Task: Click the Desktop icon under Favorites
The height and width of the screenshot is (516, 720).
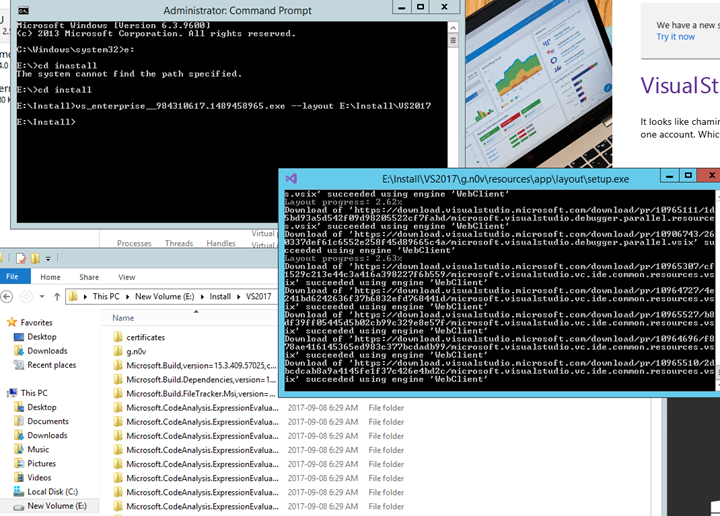Action: pyautogui.click(x=19, y=337)
